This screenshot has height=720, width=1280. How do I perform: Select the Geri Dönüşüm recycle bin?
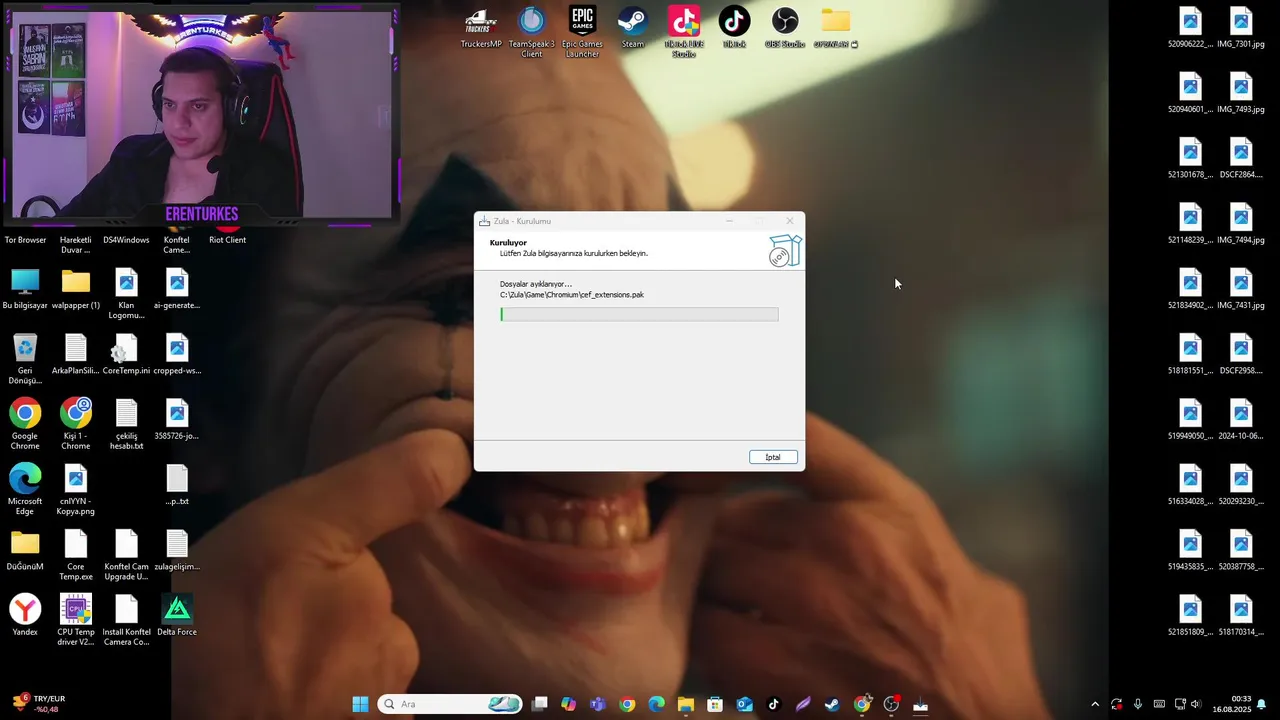pos(25,358)
